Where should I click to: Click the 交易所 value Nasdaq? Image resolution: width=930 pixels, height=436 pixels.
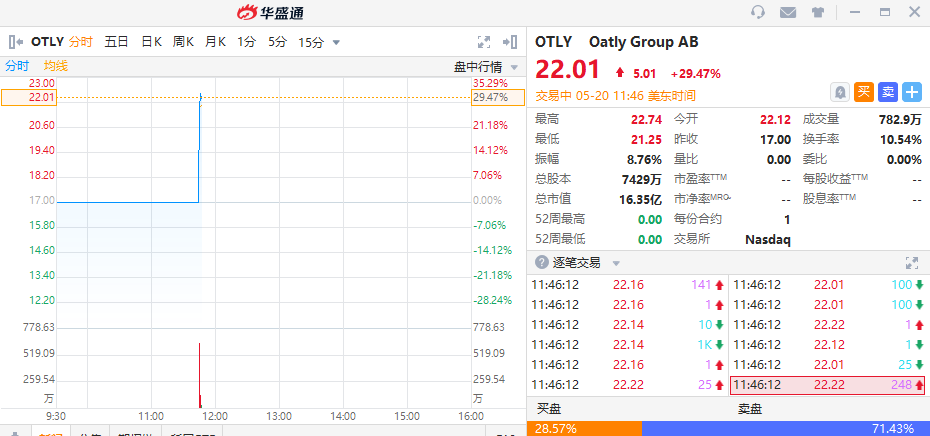768,240
